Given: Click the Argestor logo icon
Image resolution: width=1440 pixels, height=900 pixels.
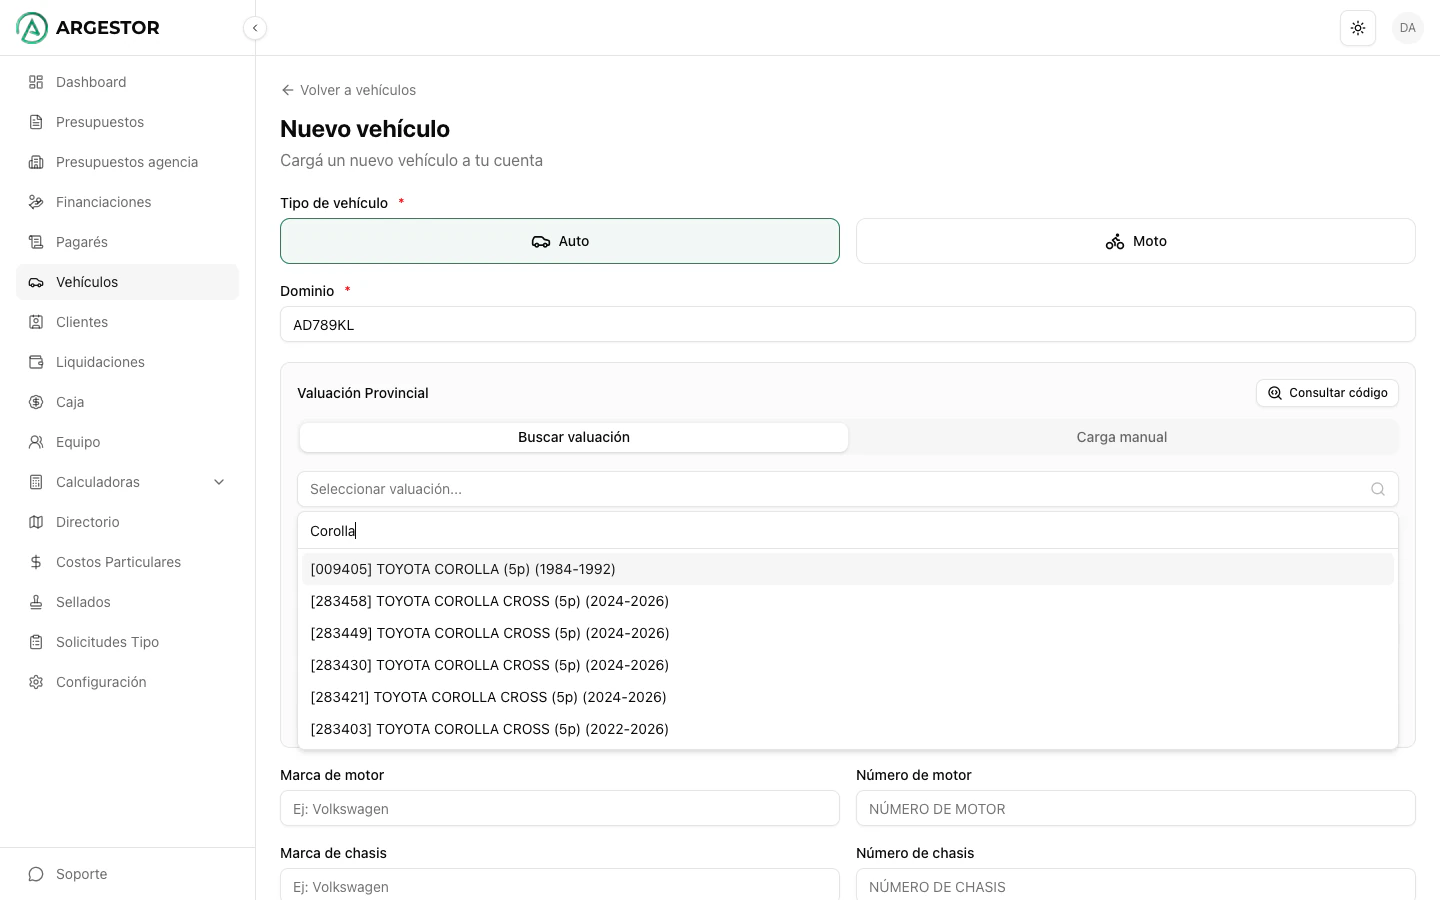Looking at the screenshot, I should (32, 28).
